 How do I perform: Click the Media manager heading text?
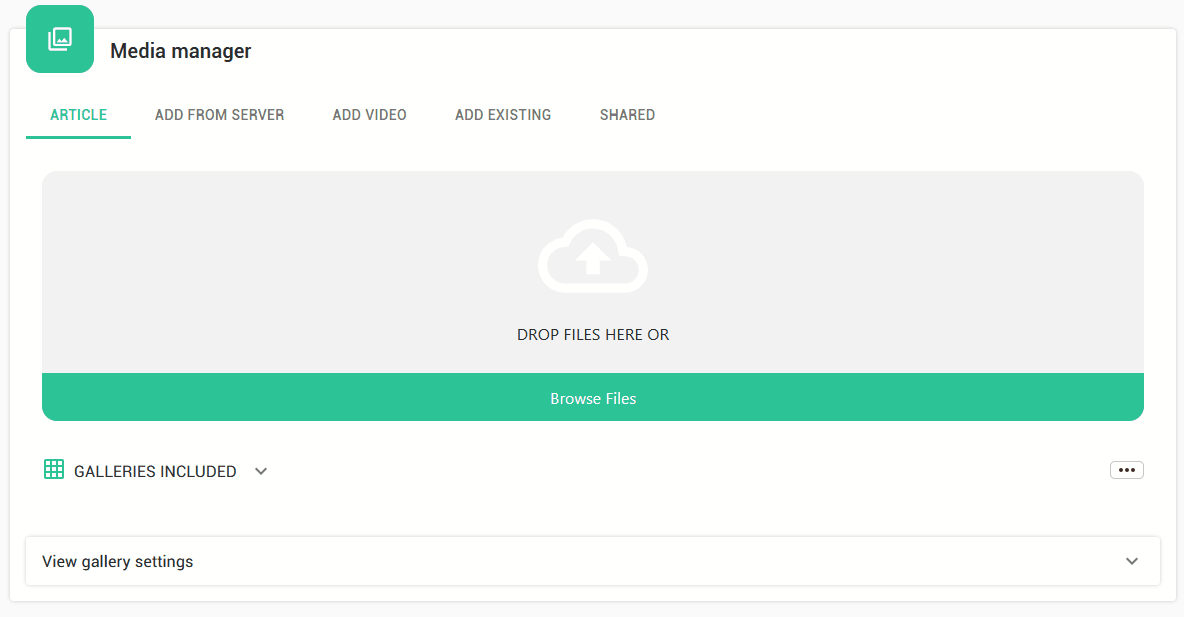(x=180, y=51)
